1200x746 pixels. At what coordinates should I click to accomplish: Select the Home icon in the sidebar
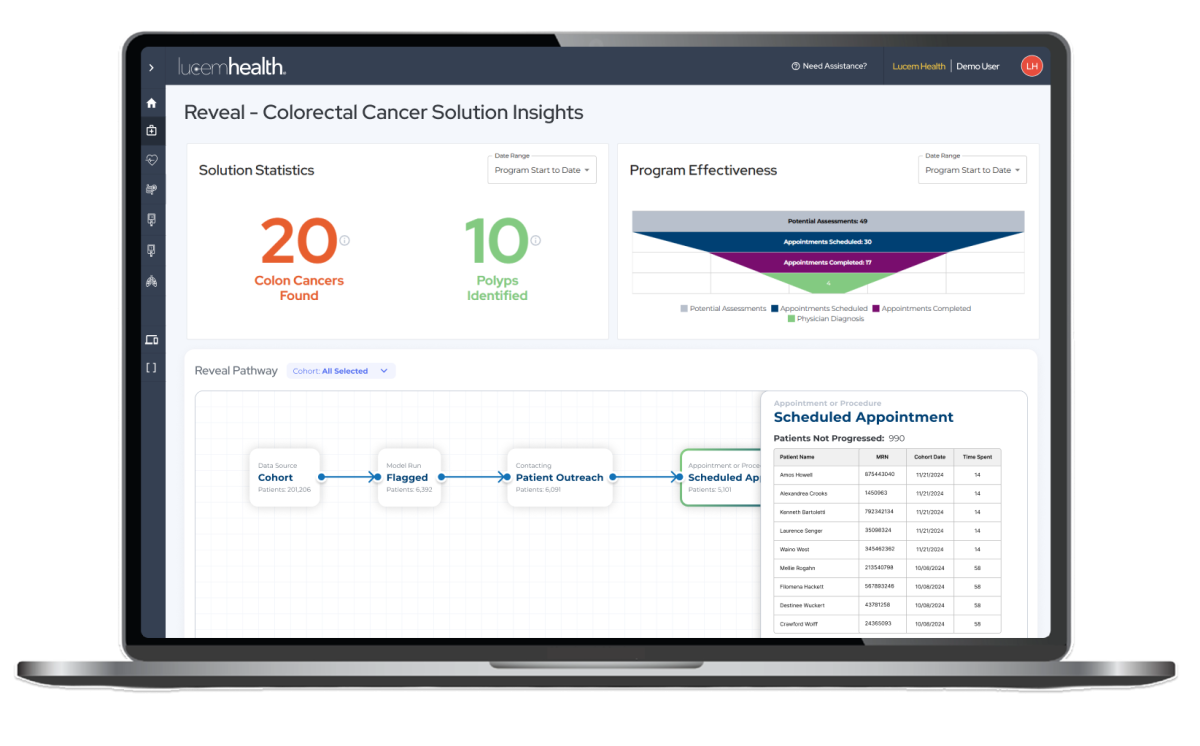[x=152, y=102]
